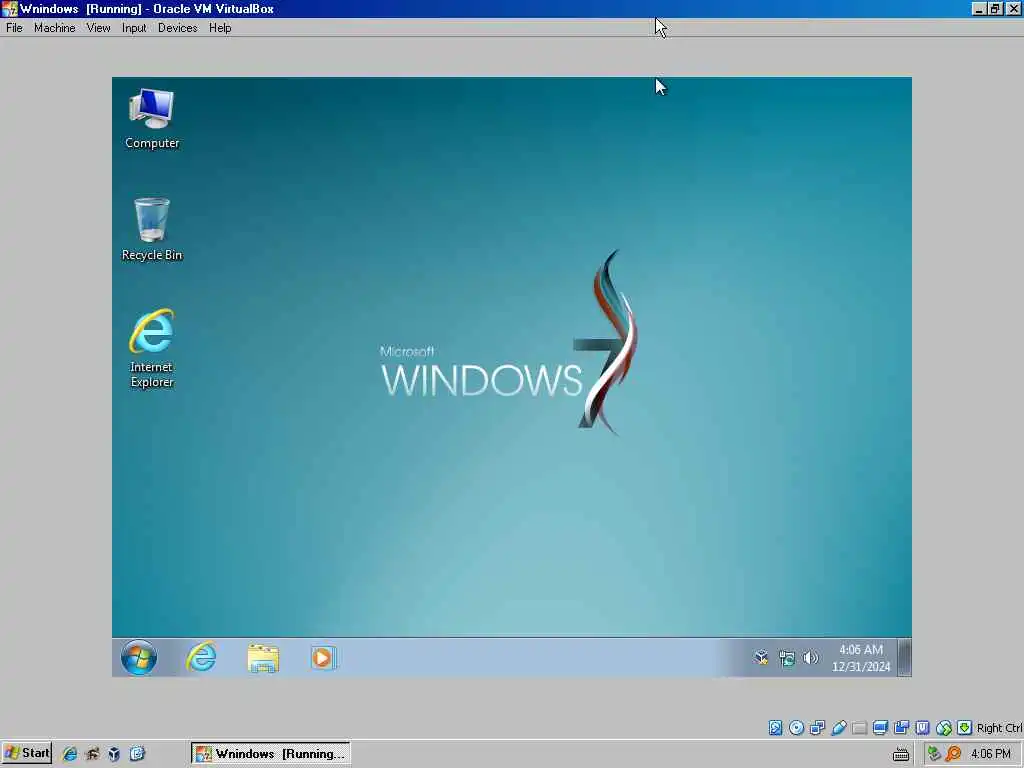Click the virtualization CPU status icon
Screen dimensions: 1024x768
pos(922,728)
